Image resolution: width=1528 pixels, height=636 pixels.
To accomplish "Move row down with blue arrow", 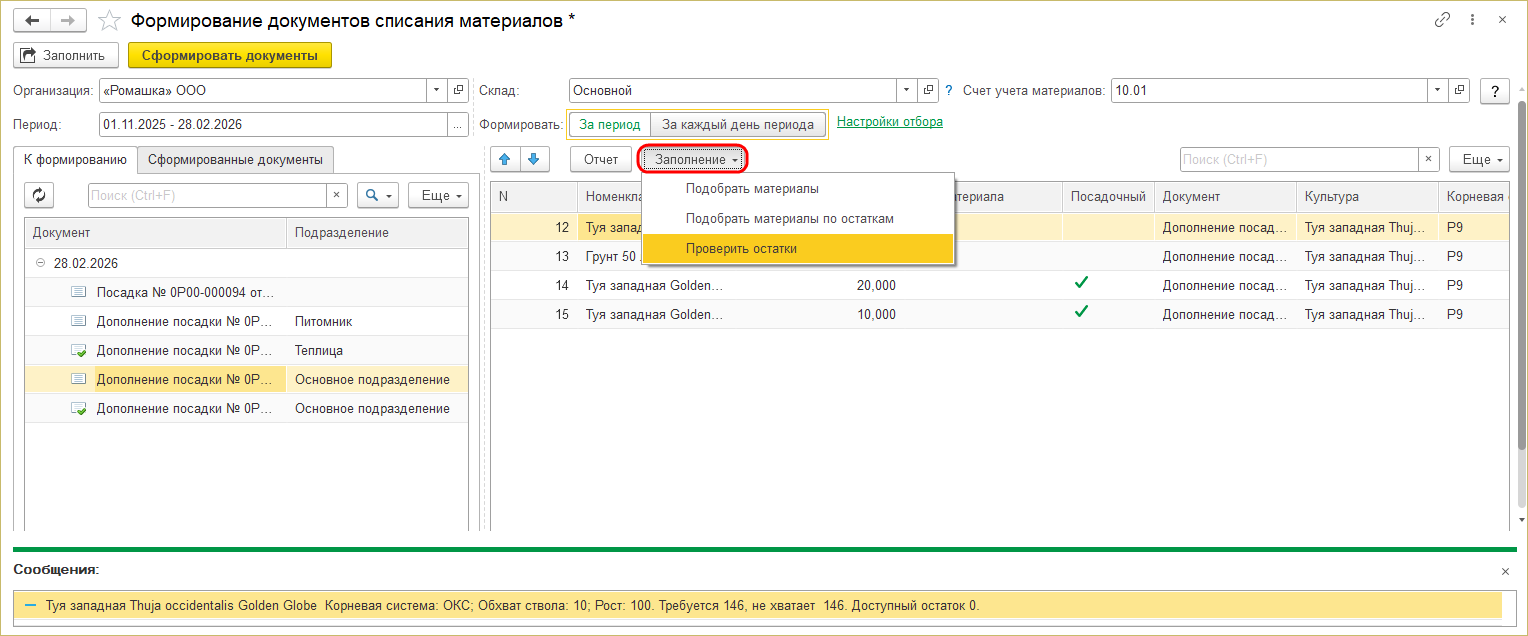I will pyautogui.click(x=534, y=159).
